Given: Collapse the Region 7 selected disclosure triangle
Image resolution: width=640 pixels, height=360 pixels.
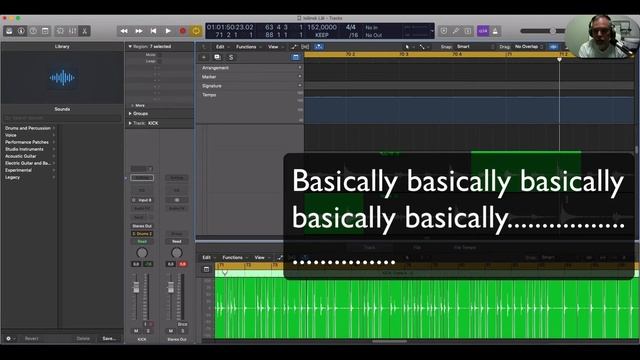Looking at the screenshot, I should (130, 47).
